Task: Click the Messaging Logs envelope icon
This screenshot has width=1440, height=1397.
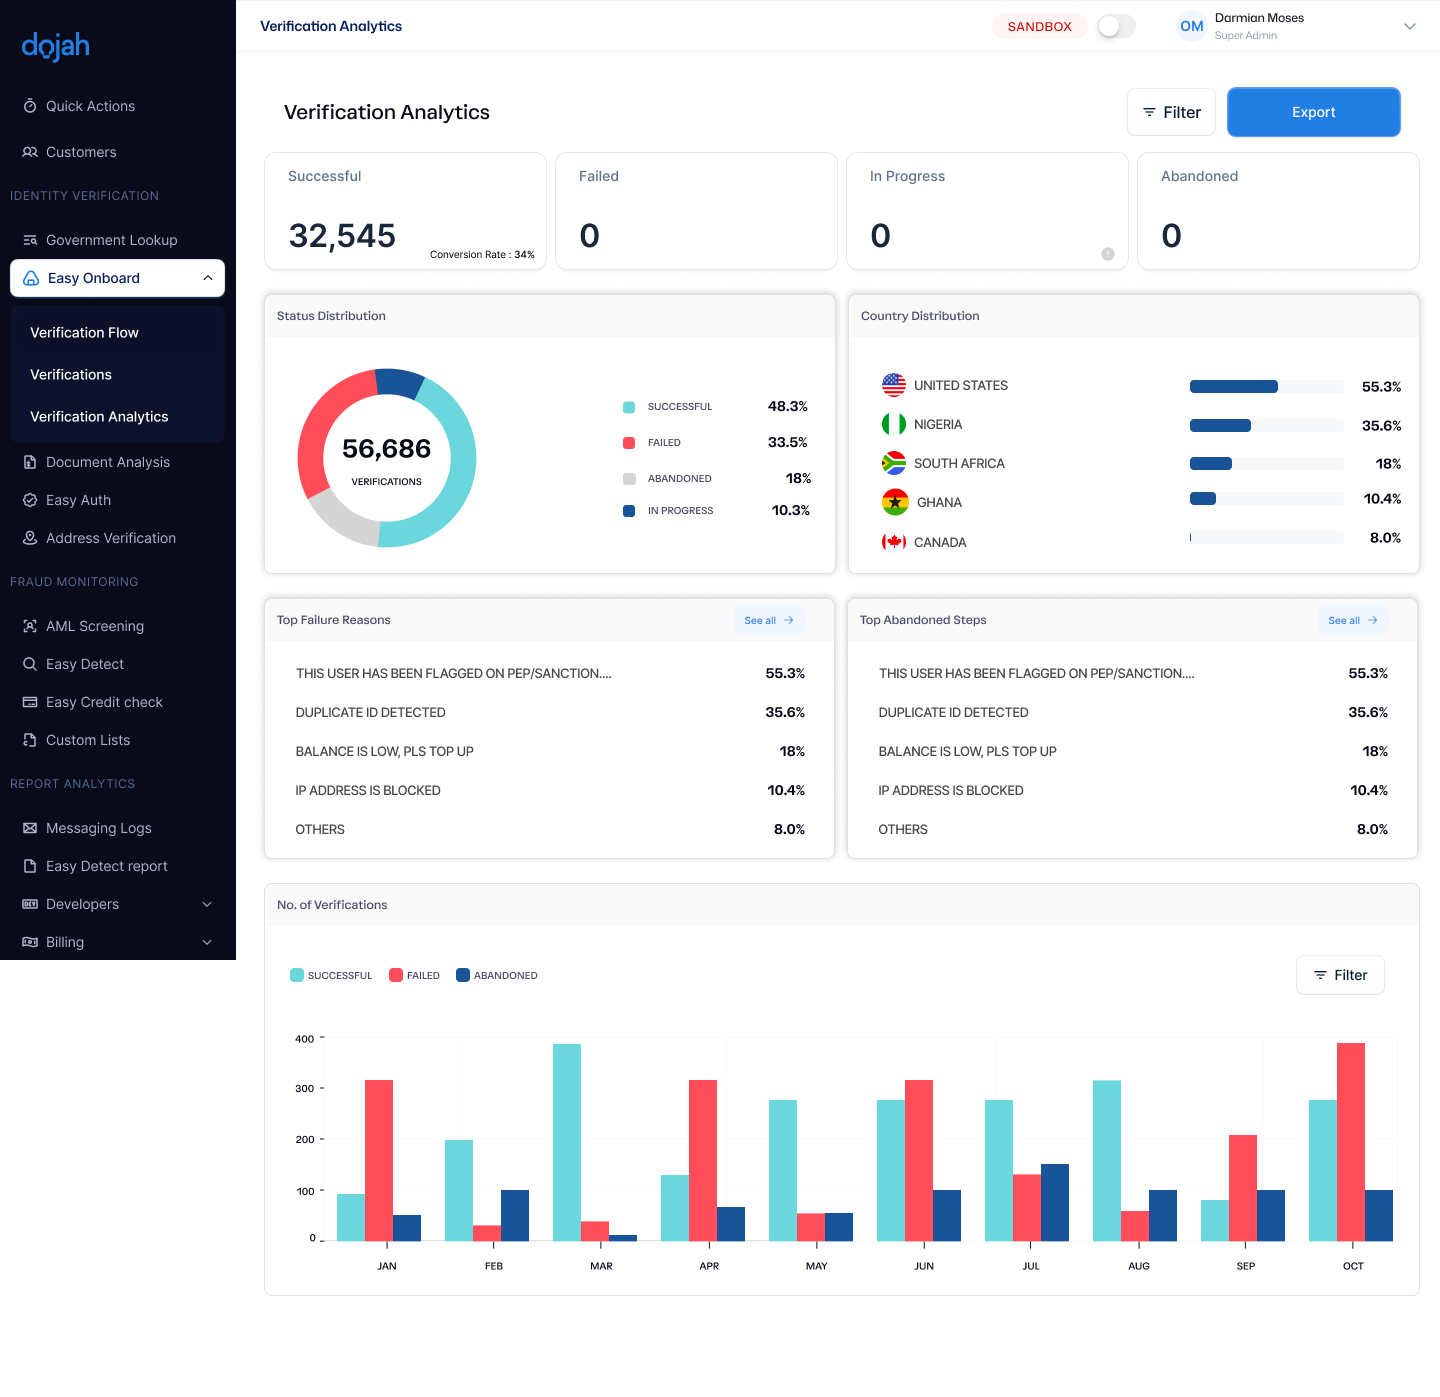Action: coord(30,828)
